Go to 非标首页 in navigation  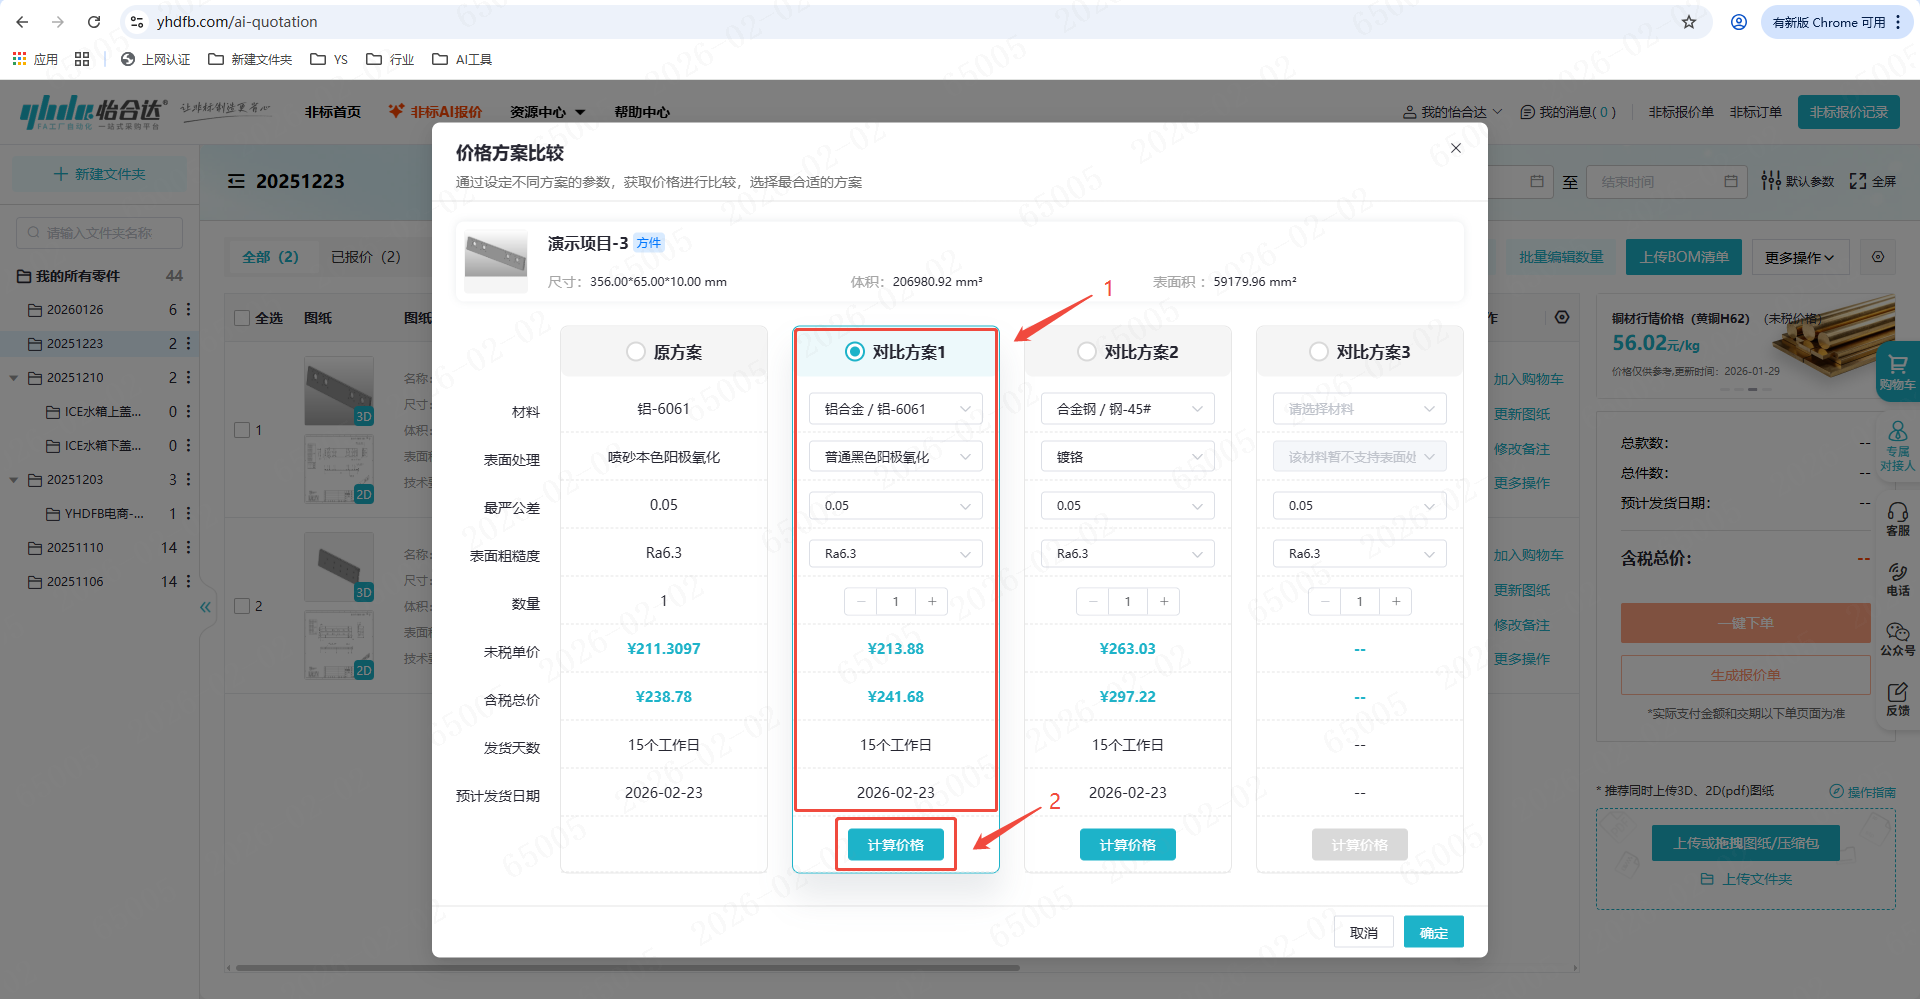pos(333,112)
